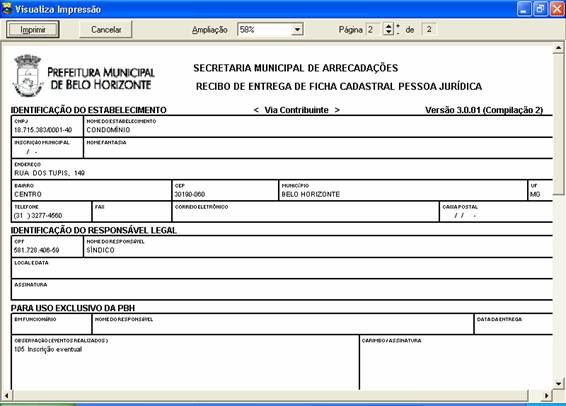Click the CONDOMÍNIO establishment name text
The height and width of the screenshot is (406, 566).
[x=108, y=130]
